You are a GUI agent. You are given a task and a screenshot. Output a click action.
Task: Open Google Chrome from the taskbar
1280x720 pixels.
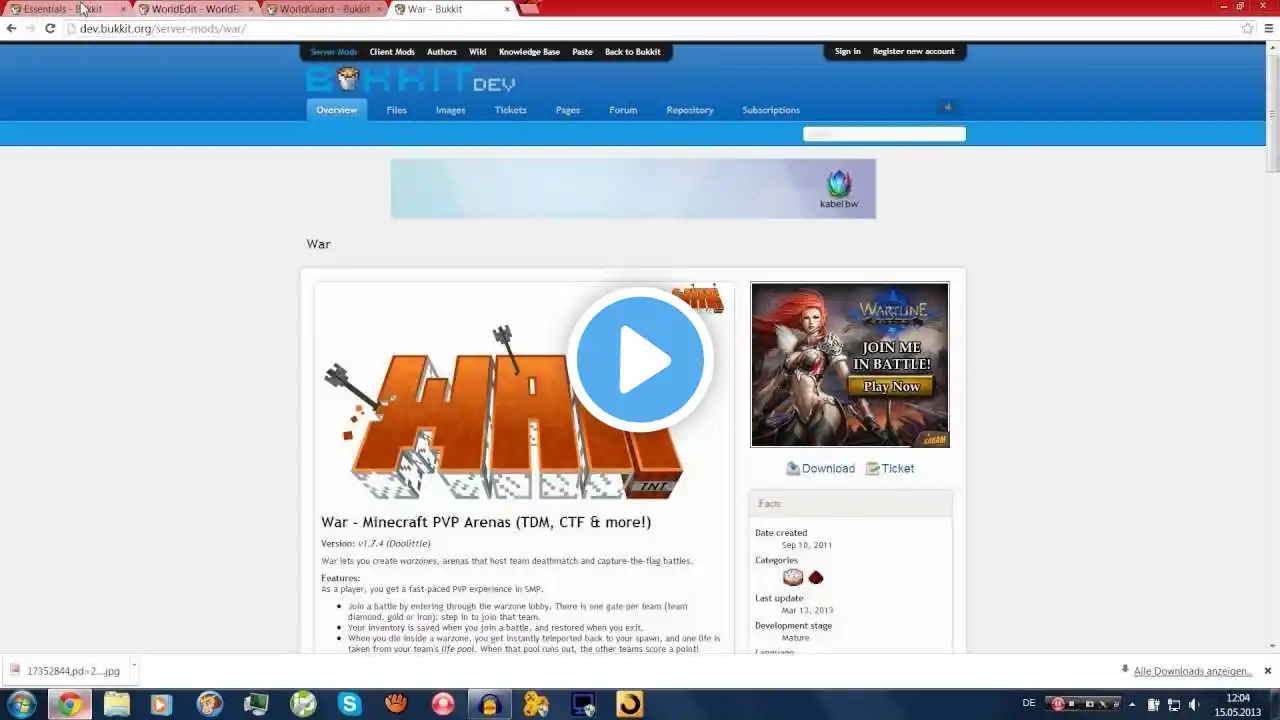(68, 704)
